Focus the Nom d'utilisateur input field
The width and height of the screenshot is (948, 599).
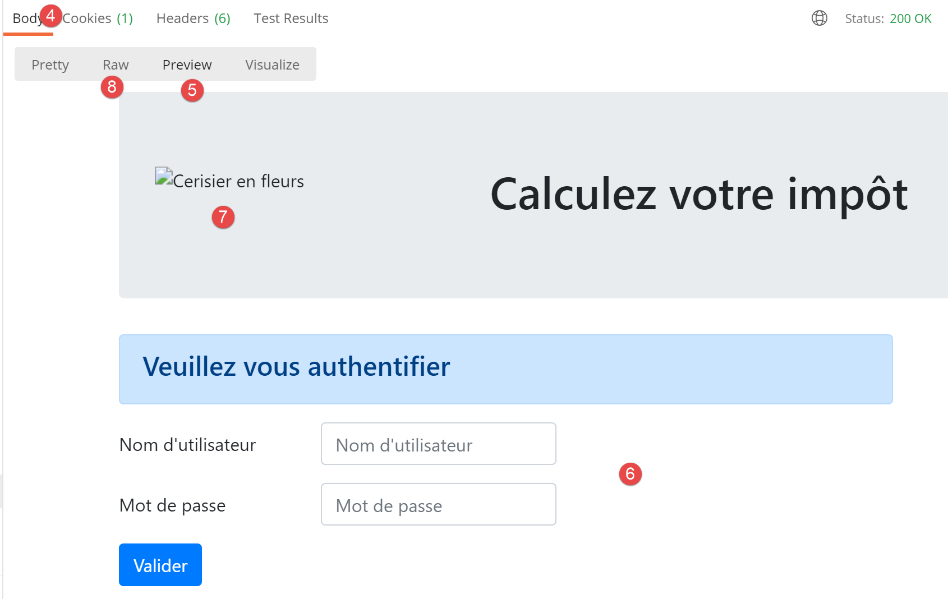[438, 444]
